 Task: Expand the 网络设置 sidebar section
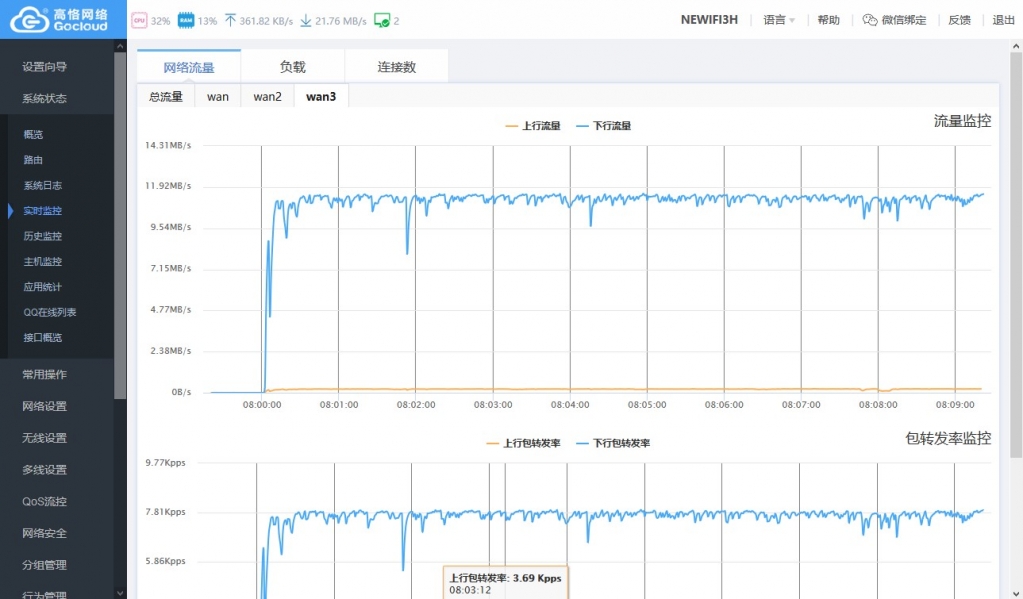pyautogui.click(x=44, y=407)
